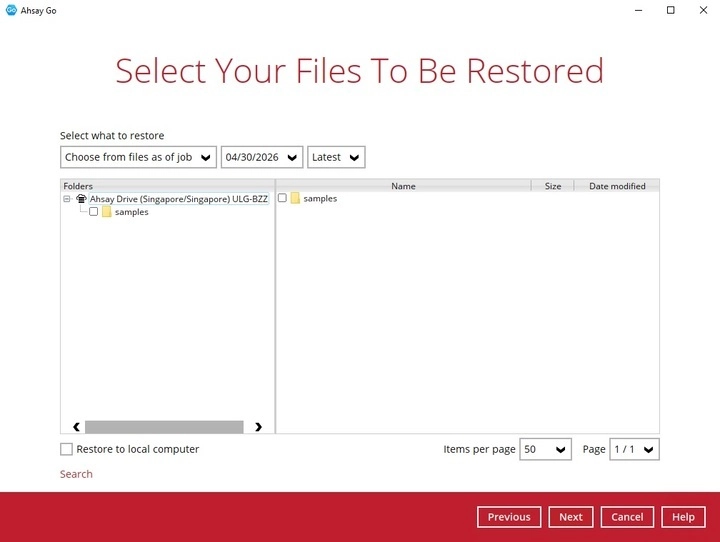Open the Latest time dropdown

click(x=336, y=157)
